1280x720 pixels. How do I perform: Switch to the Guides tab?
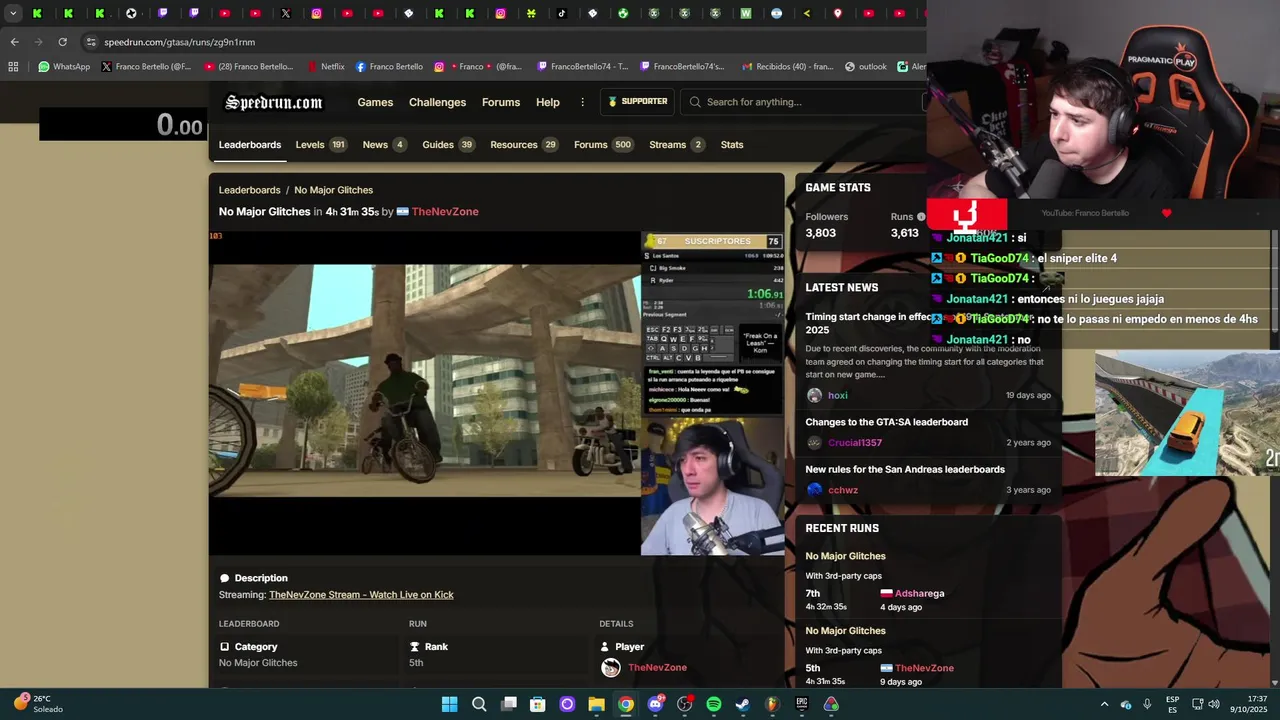448,145
